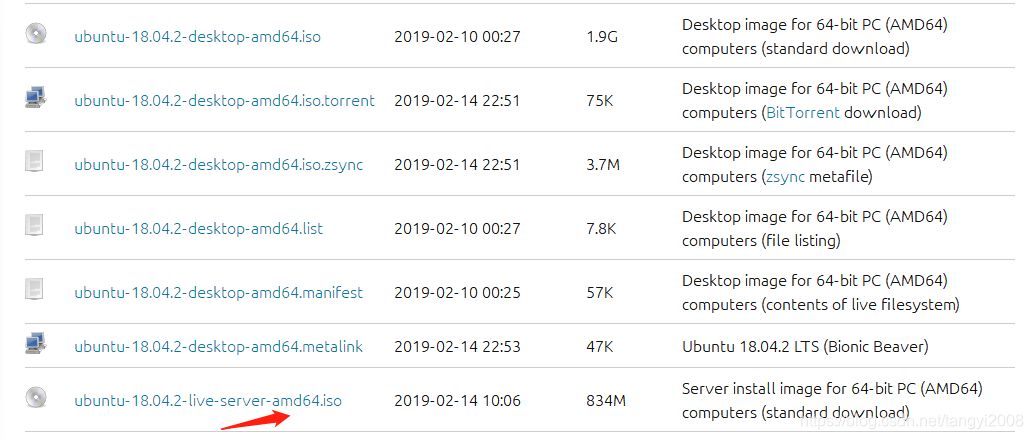Click the file icon beside desktop-amd64.iso.zsync

(x=34, y=161)
